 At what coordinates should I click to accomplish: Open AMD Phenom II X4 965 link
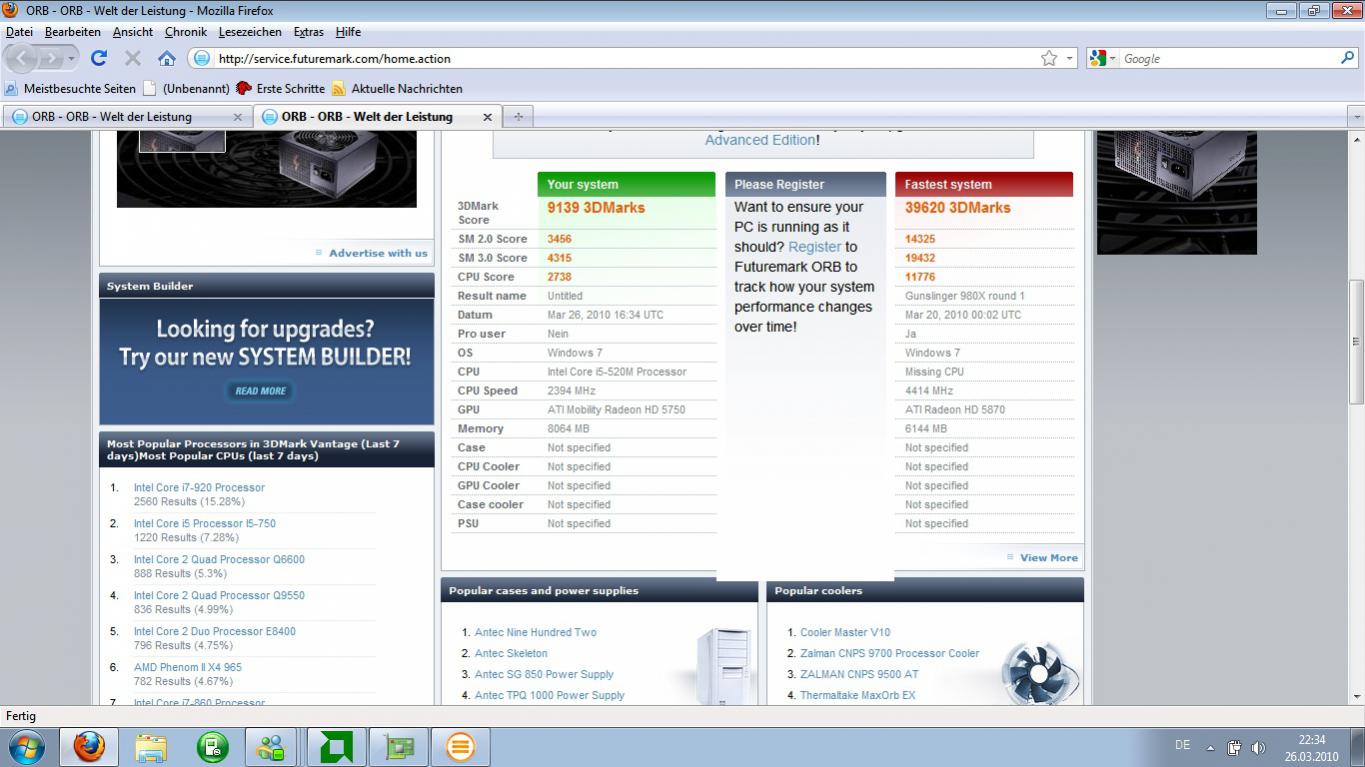(x=188, y=668)
